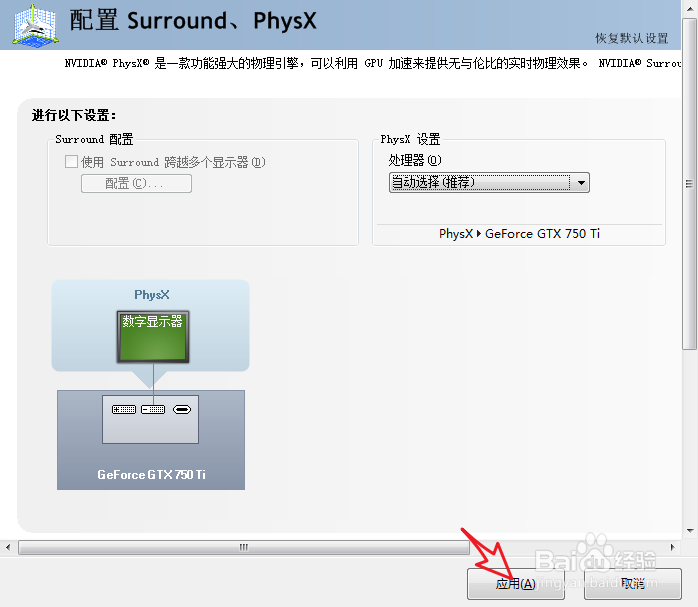Viewport: 698px width, 607px height.
Task: Click the 应用(A) apply button
Action: pyautogui.click(x=515, y=584)
